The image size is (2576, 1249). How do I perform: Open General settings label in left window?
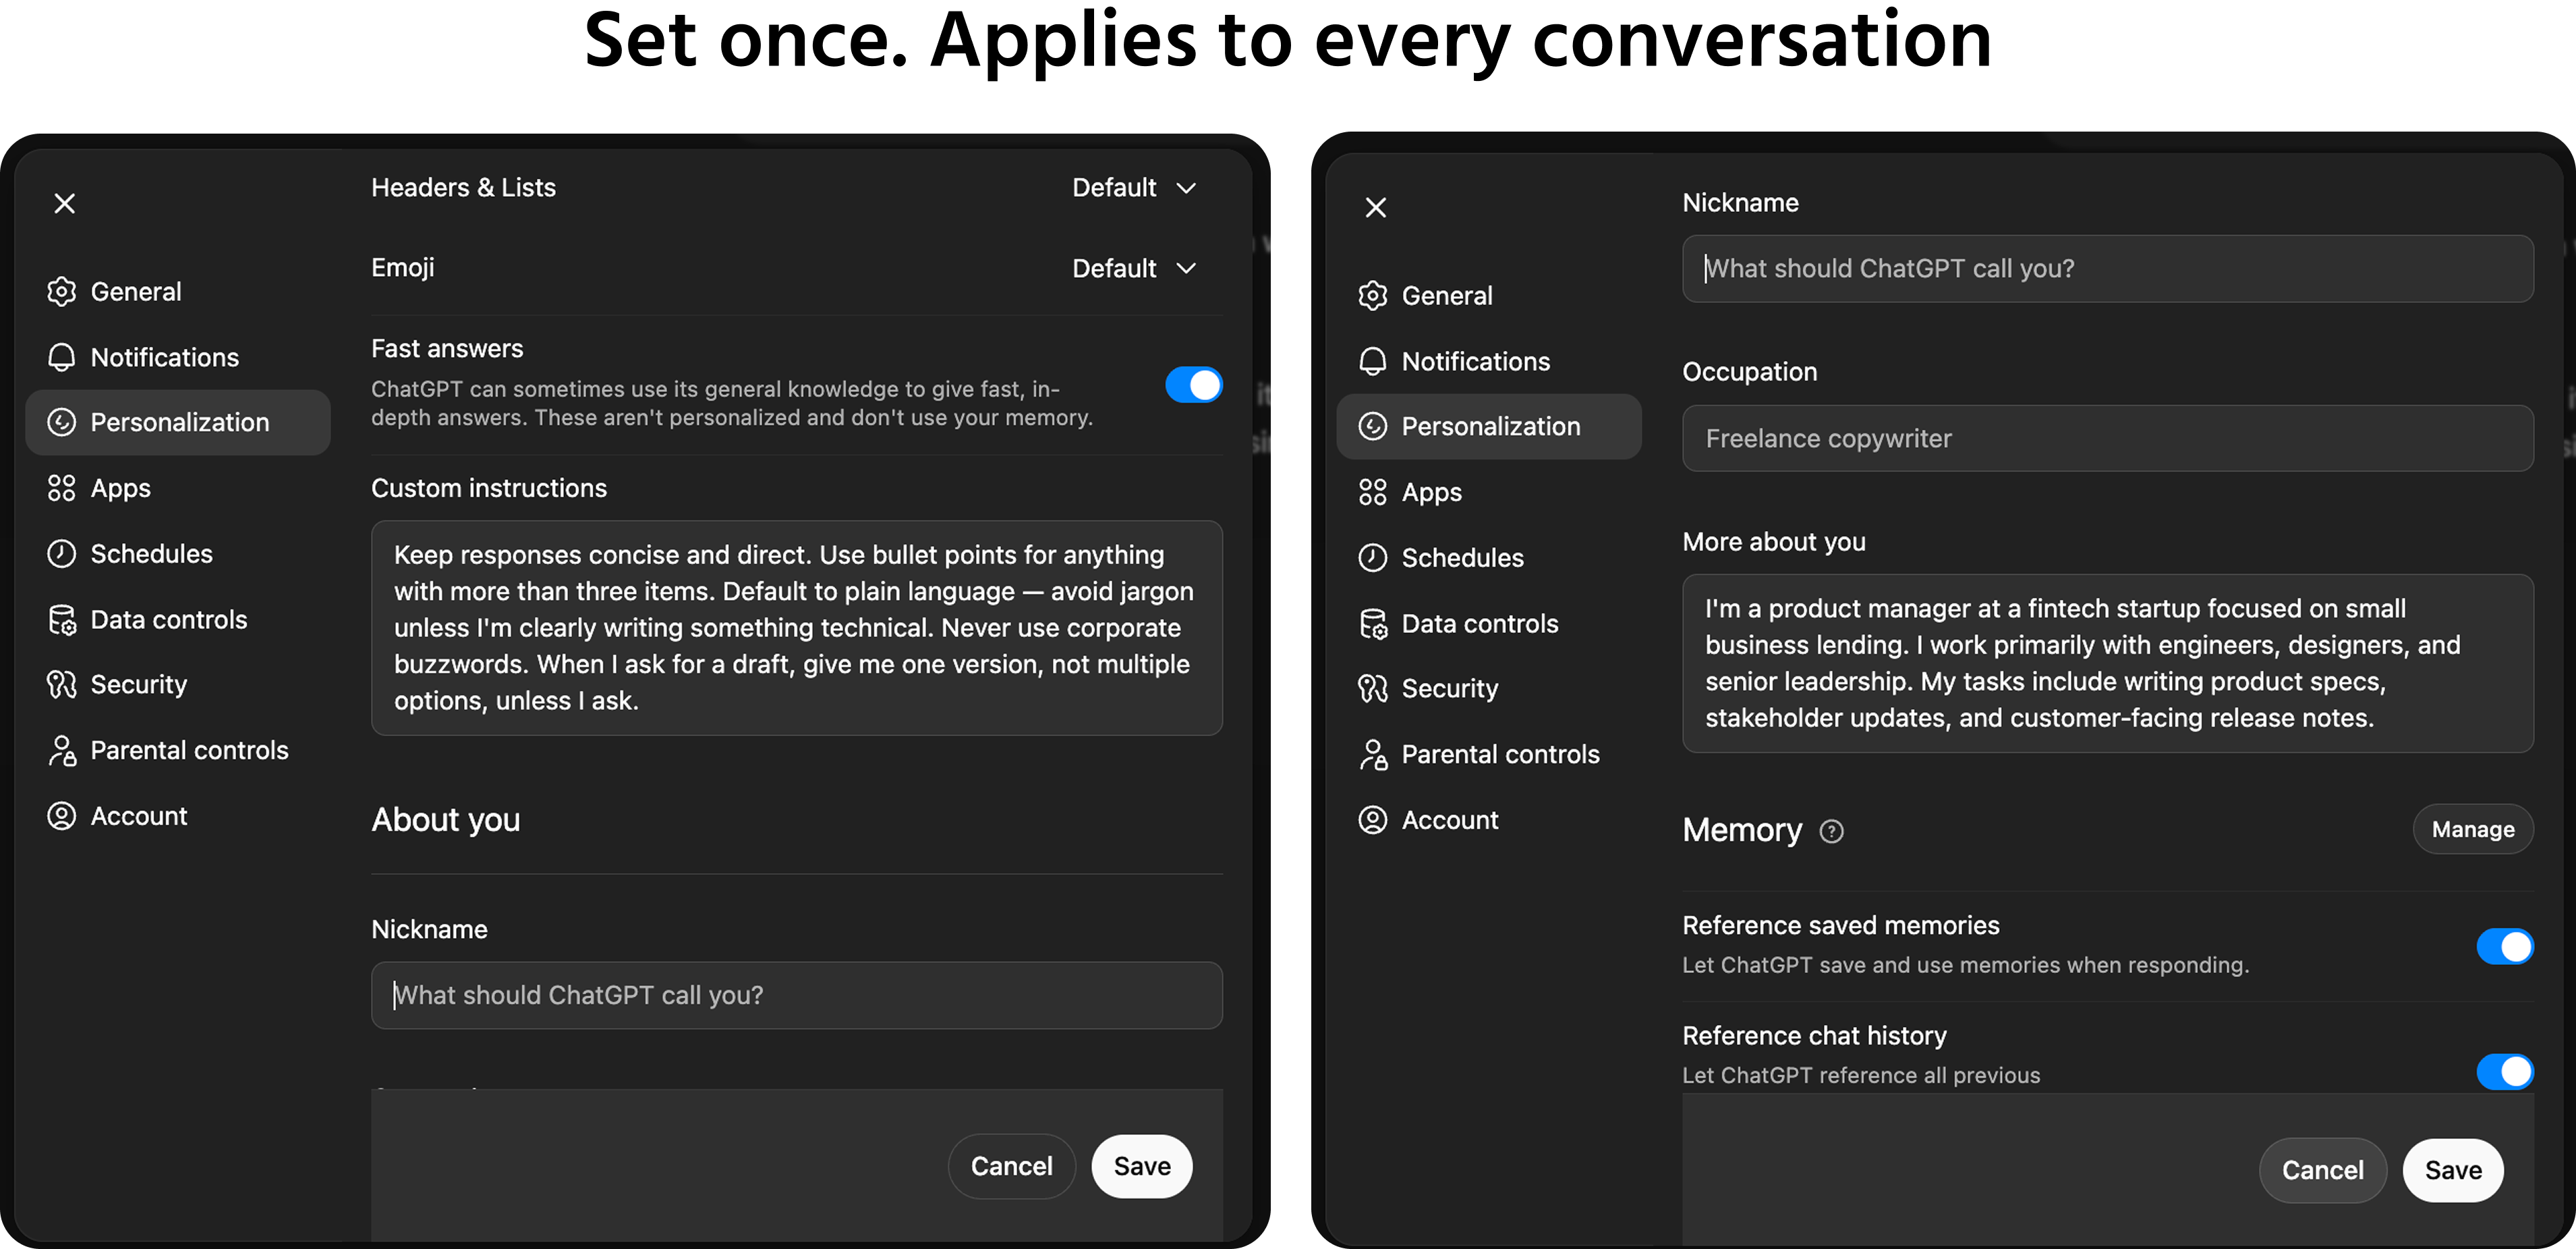[x=136, y=292]
